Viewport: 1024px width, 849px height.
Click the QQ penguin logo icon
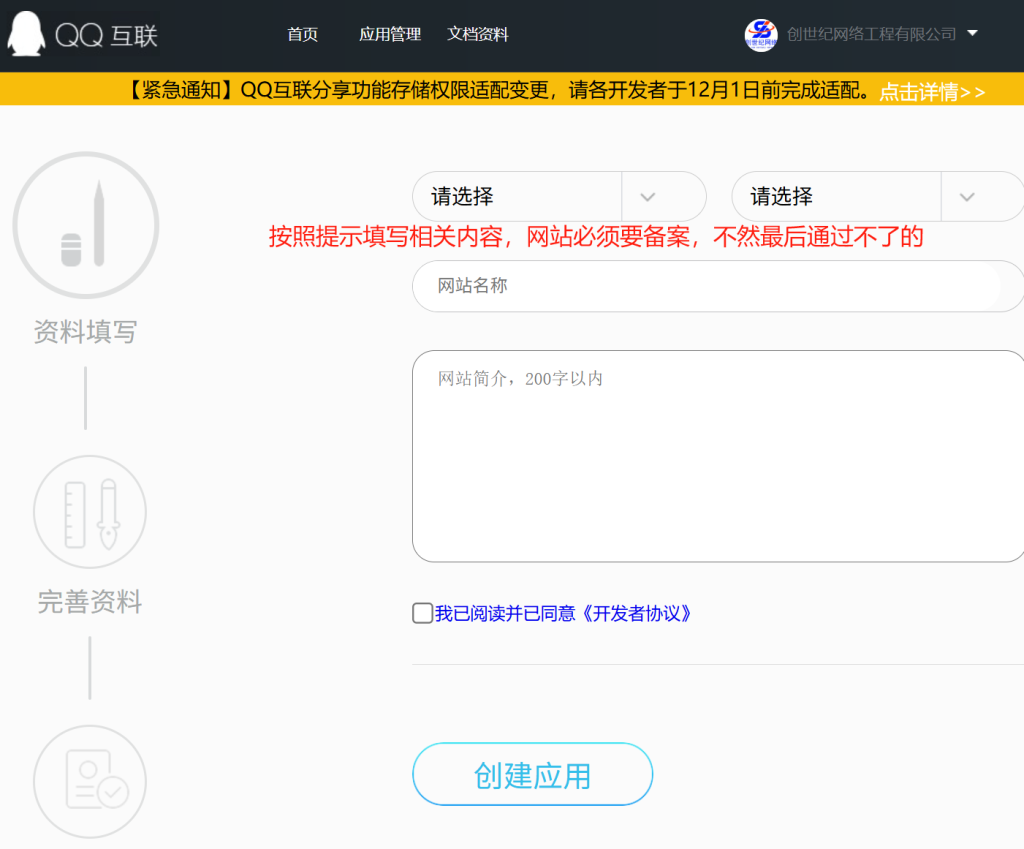coord(26,33)
